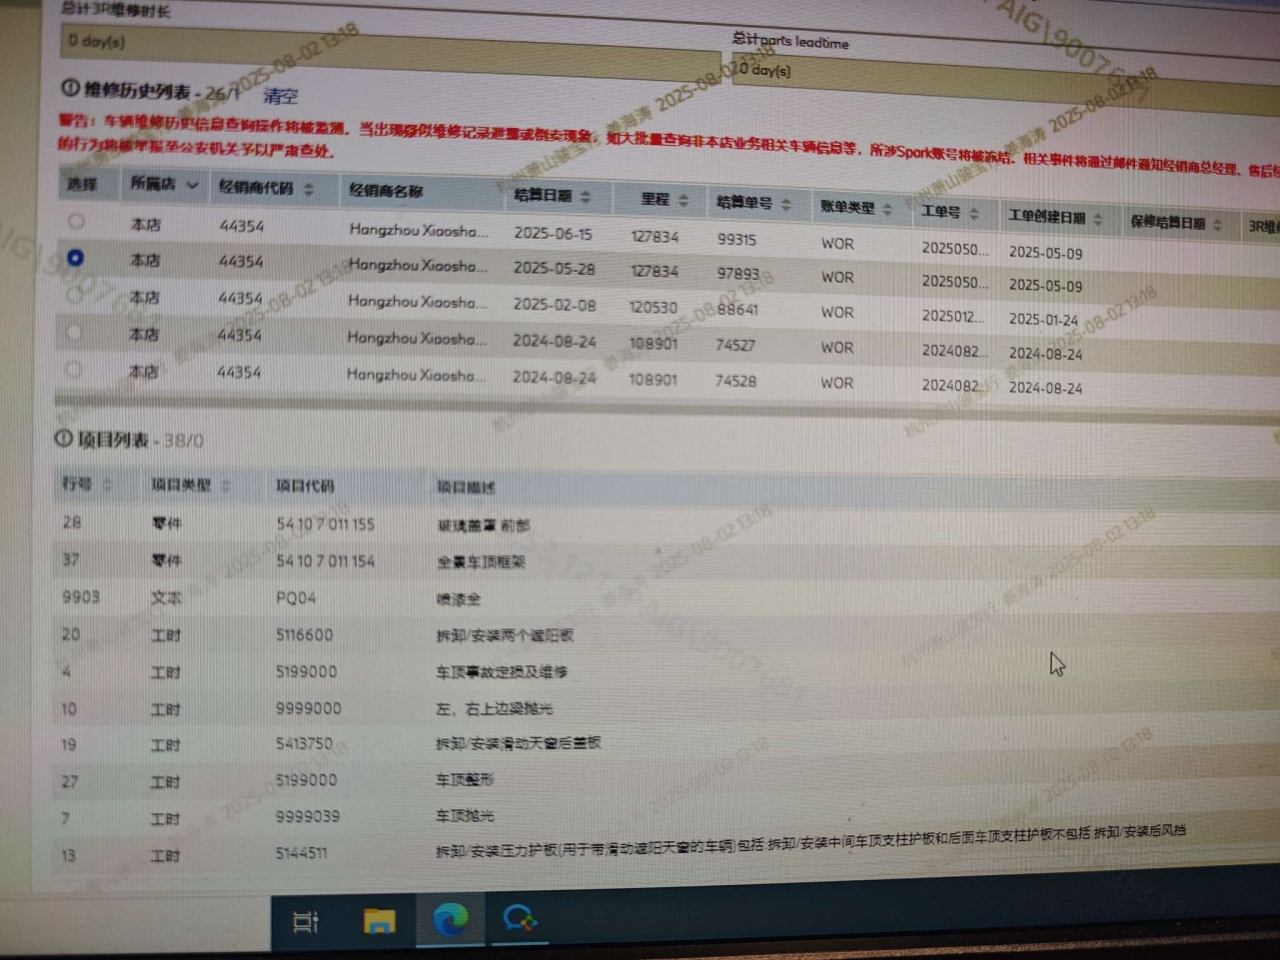
Task: Open File Explorer from the taskbar
Action: tap(379, 921)
